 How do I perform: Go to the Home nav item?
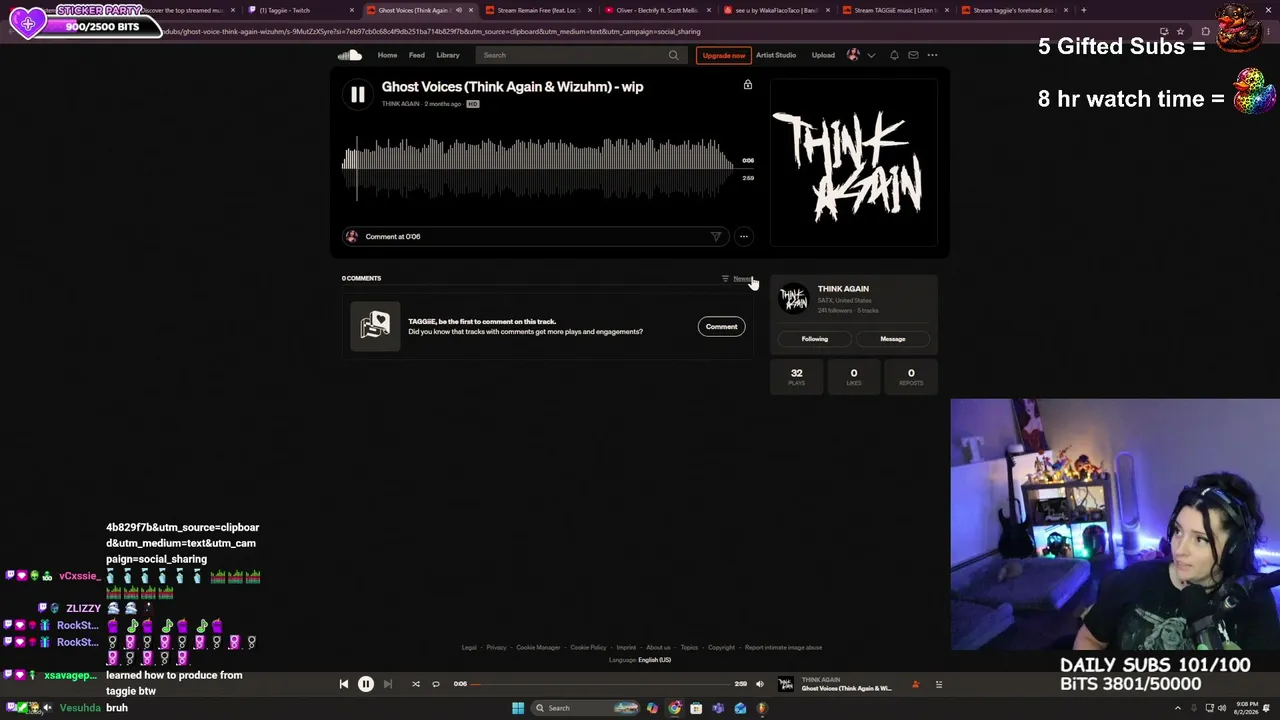(x=387, y=55)
